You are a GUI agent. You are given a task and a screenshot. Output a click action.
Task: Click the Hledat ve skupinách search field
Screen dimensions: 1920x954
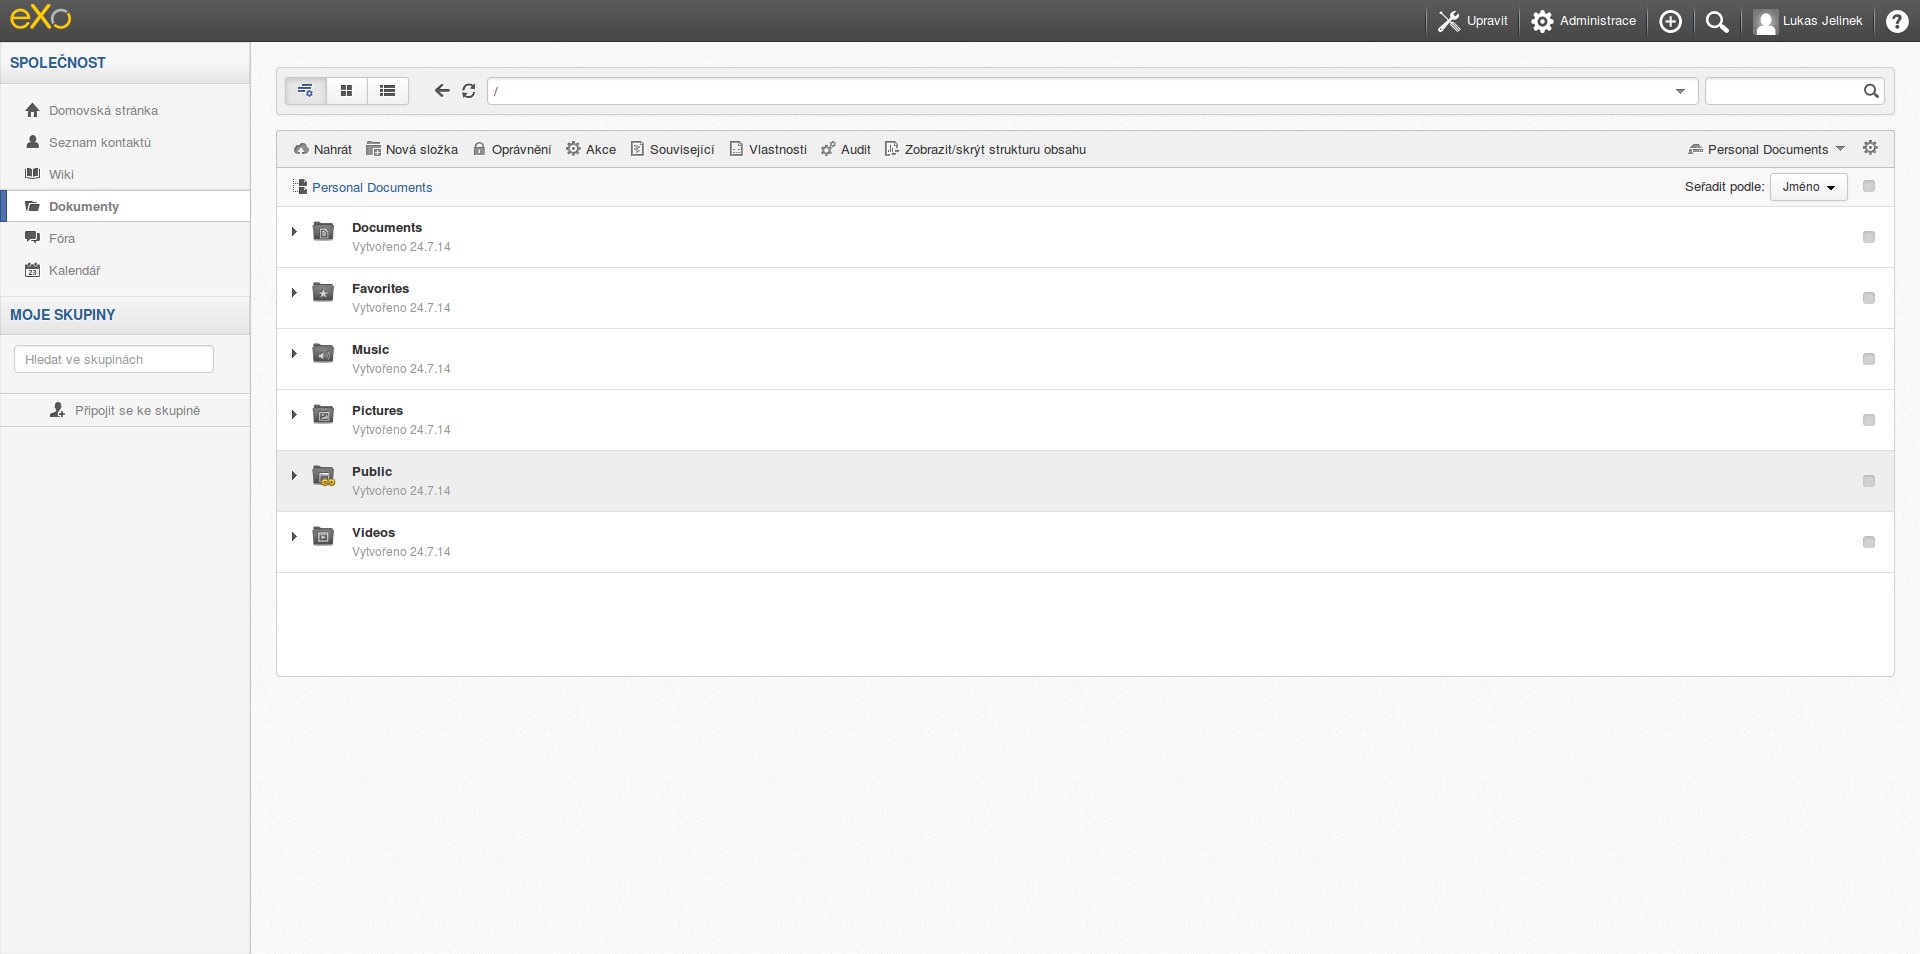[x=114, y=359]
